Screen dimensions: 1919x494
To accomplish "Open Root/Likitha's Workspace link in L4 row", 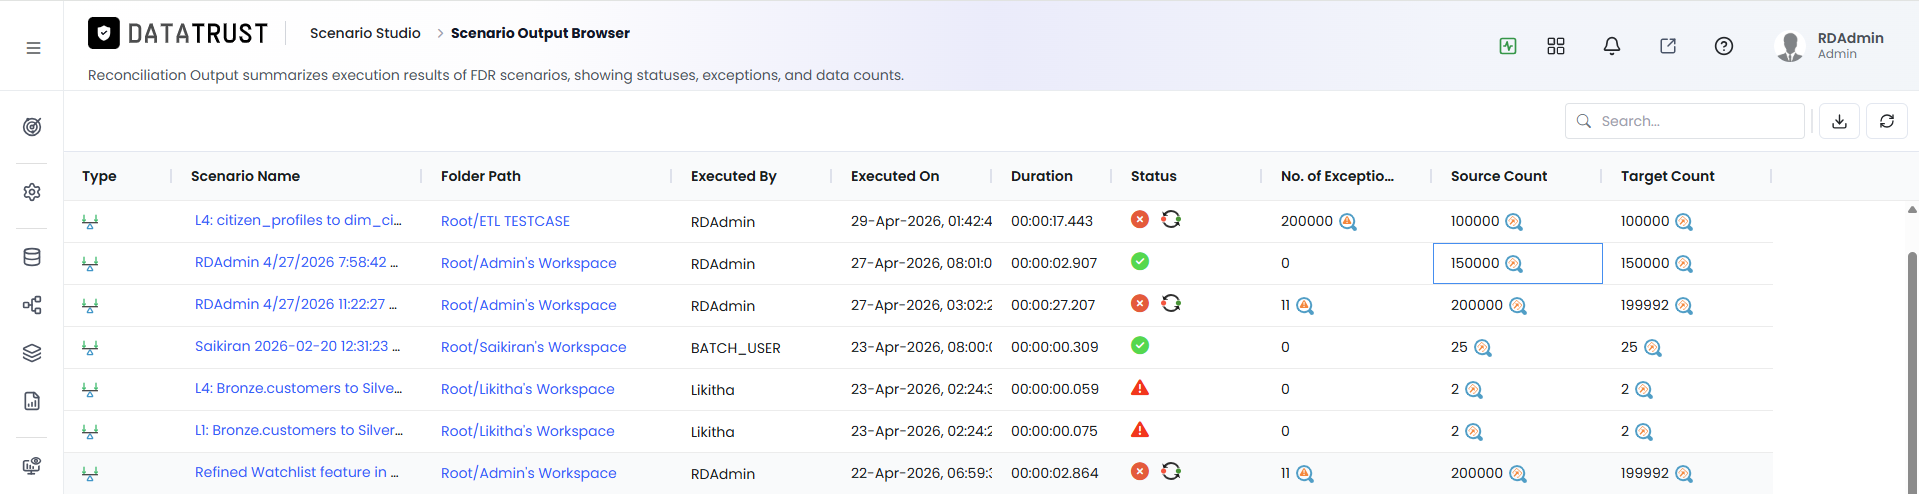I will pos(527,389).
